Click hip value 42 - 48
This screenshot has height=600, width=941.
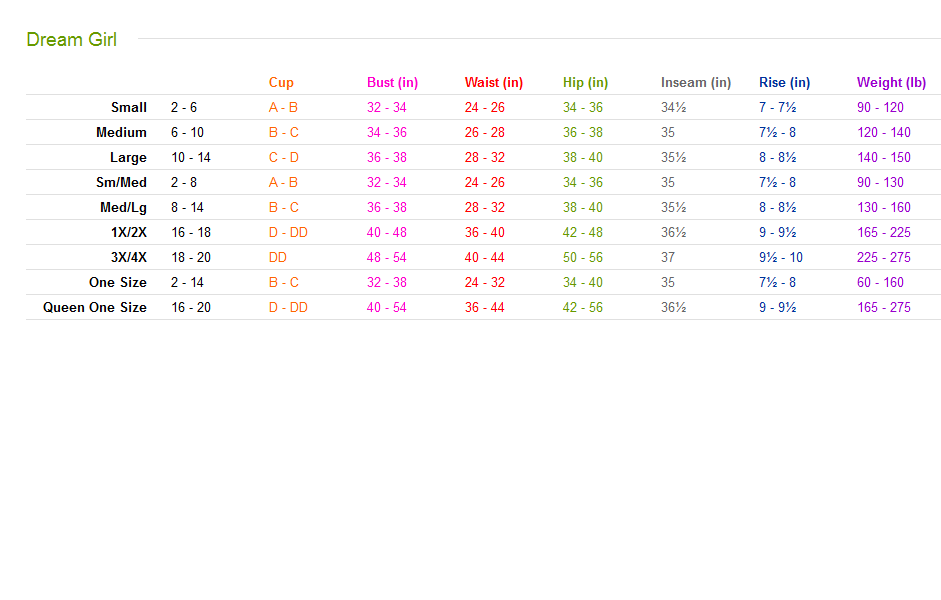point(583,233)
